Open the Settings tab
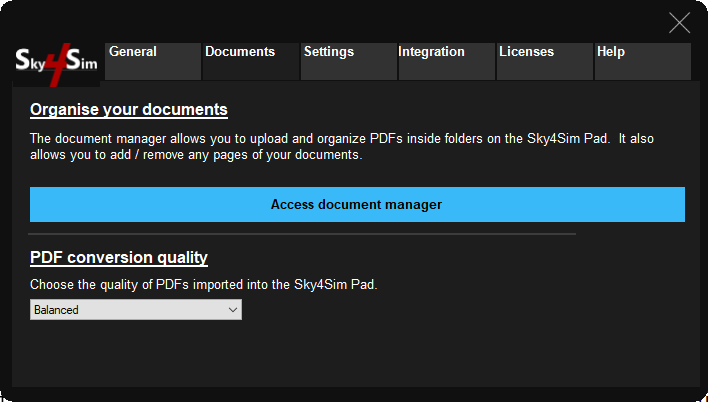 point(349,61)
